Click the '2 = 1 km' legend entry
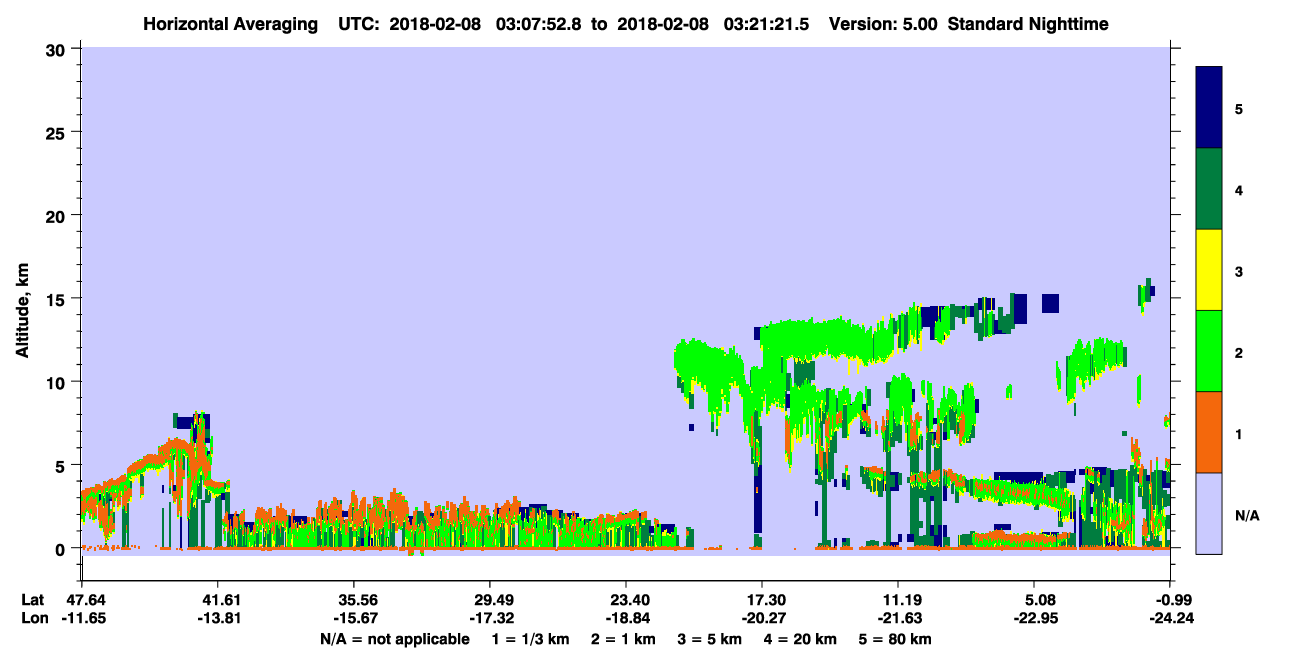The width and height of the screenshot is (1300, 667). click(x=625, y=638)
